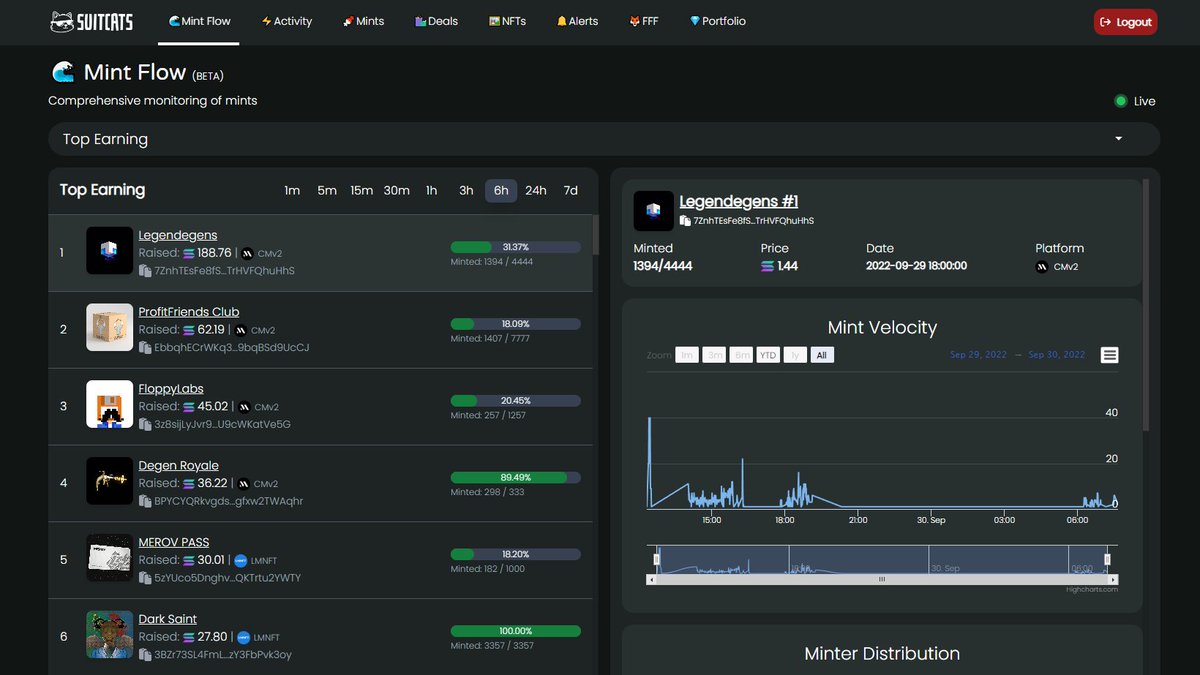Screen dimensions: 1200x675
Task: Toggle the Live status indicator
Action: pyautogui.click(x=1121, y=100)
